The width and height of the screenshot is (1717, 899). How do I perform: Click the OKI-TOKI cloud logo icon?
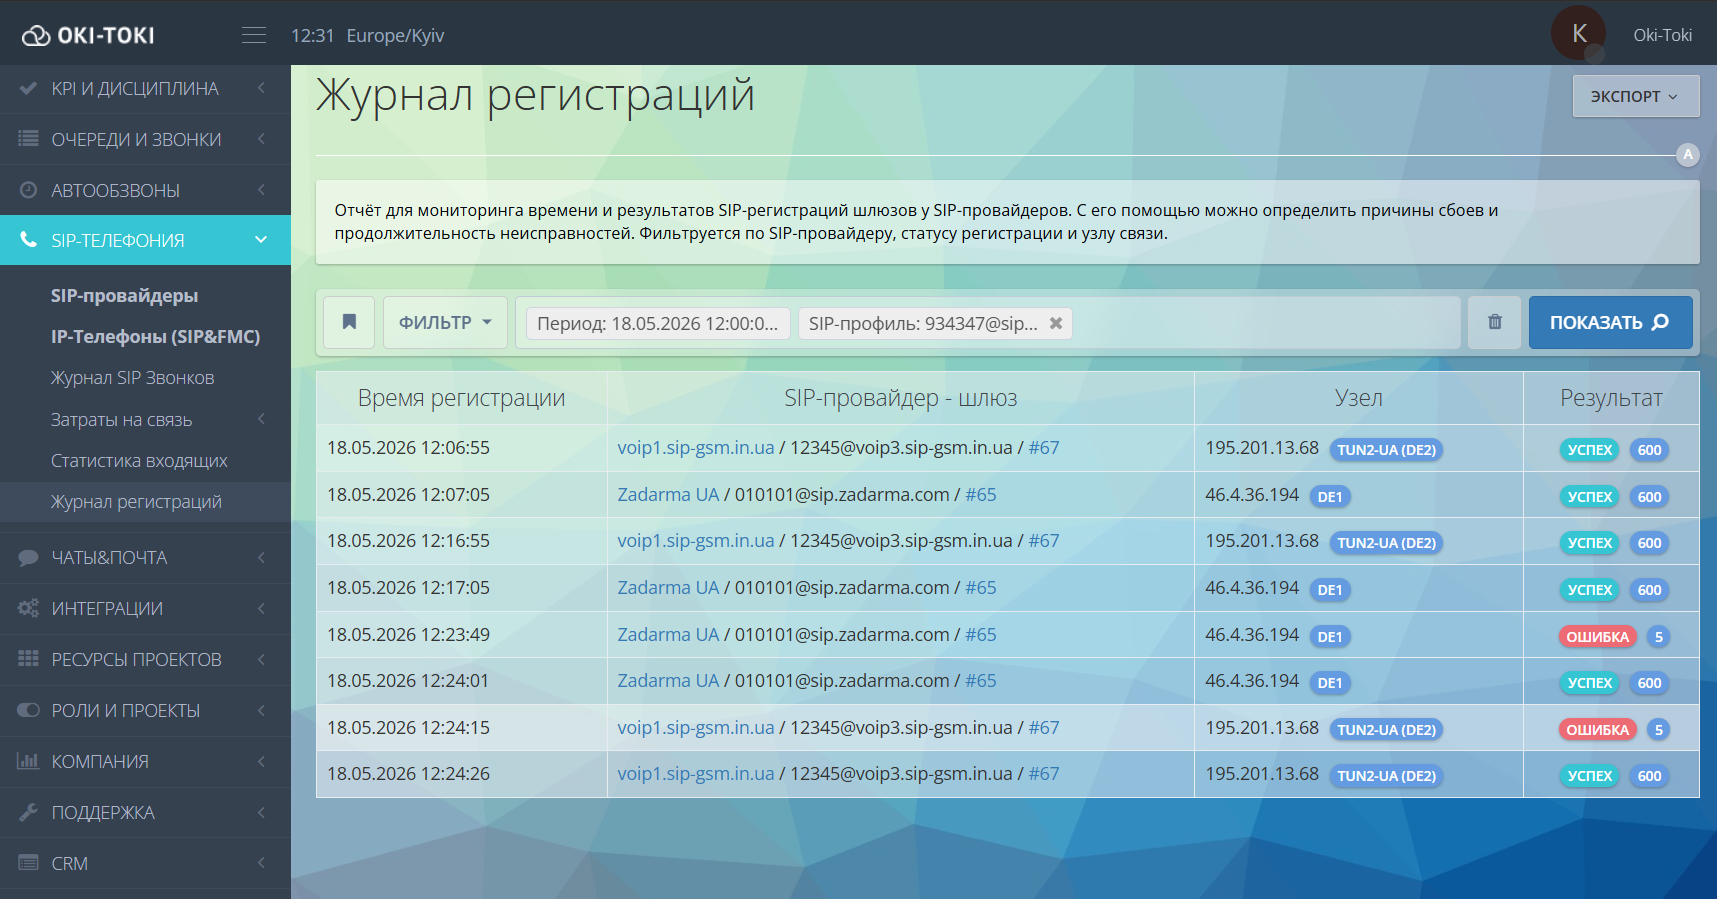point(36,36)
